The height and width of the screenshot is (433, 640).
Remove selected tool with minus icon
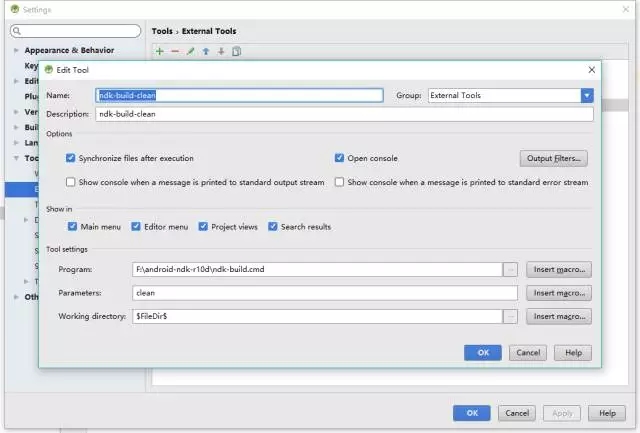175,51
